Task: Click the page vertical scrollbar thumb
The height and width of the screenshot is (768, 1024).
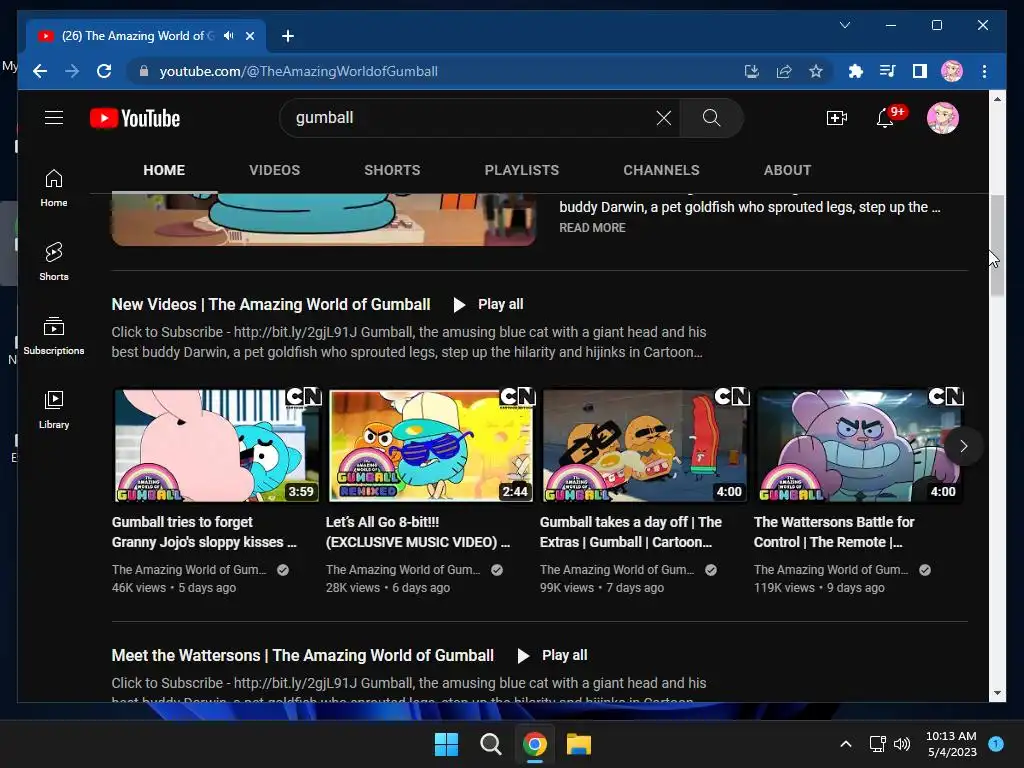Action: click(x=997, y=245)
